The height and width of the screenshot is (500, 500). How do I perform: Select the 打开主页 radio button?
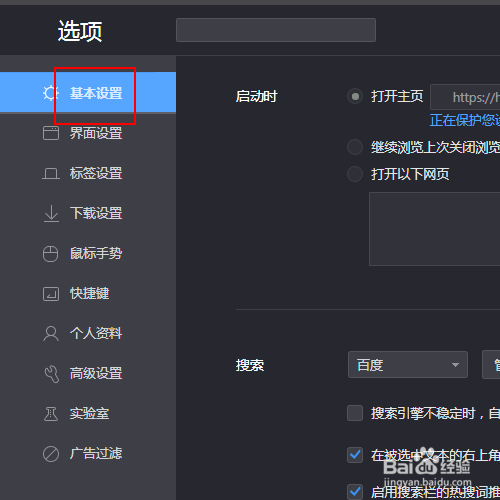(355, 97)
